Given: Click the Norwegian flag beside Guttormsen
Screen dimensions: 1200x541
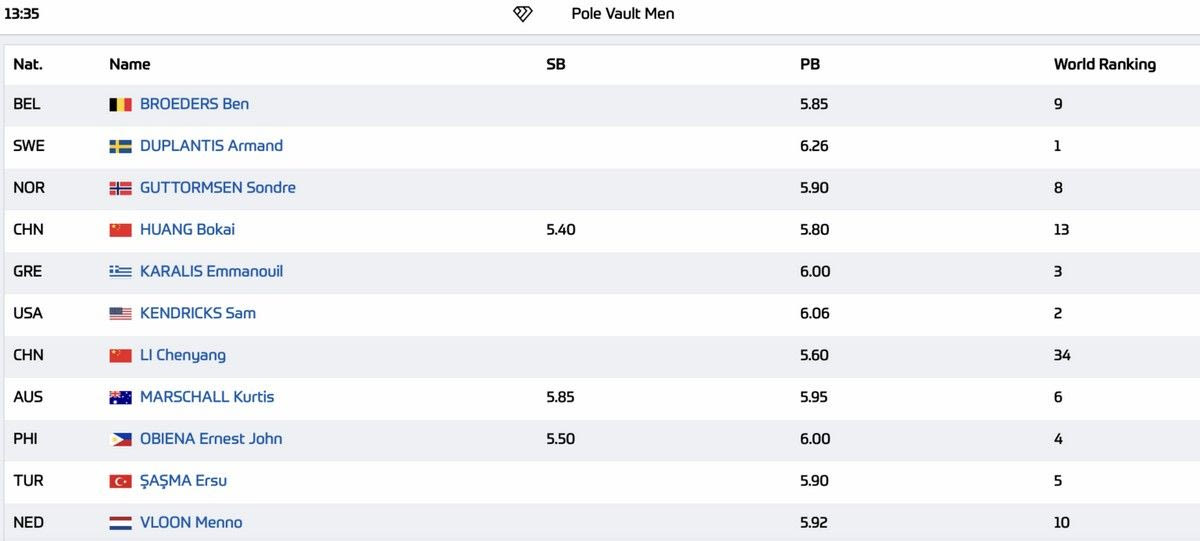Looking at the screenshot, I should click(x=120, y=188).
